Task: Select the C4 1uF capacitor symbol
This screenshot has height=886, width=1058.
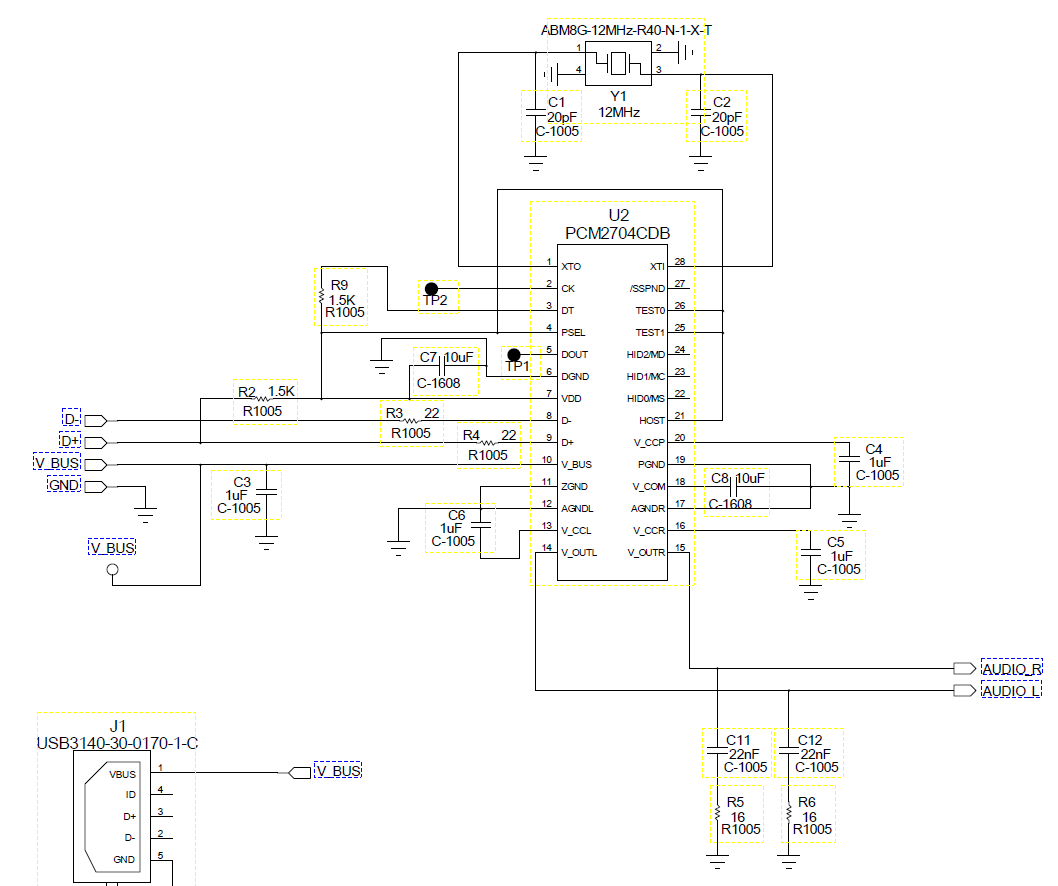Action: point(849,458)
